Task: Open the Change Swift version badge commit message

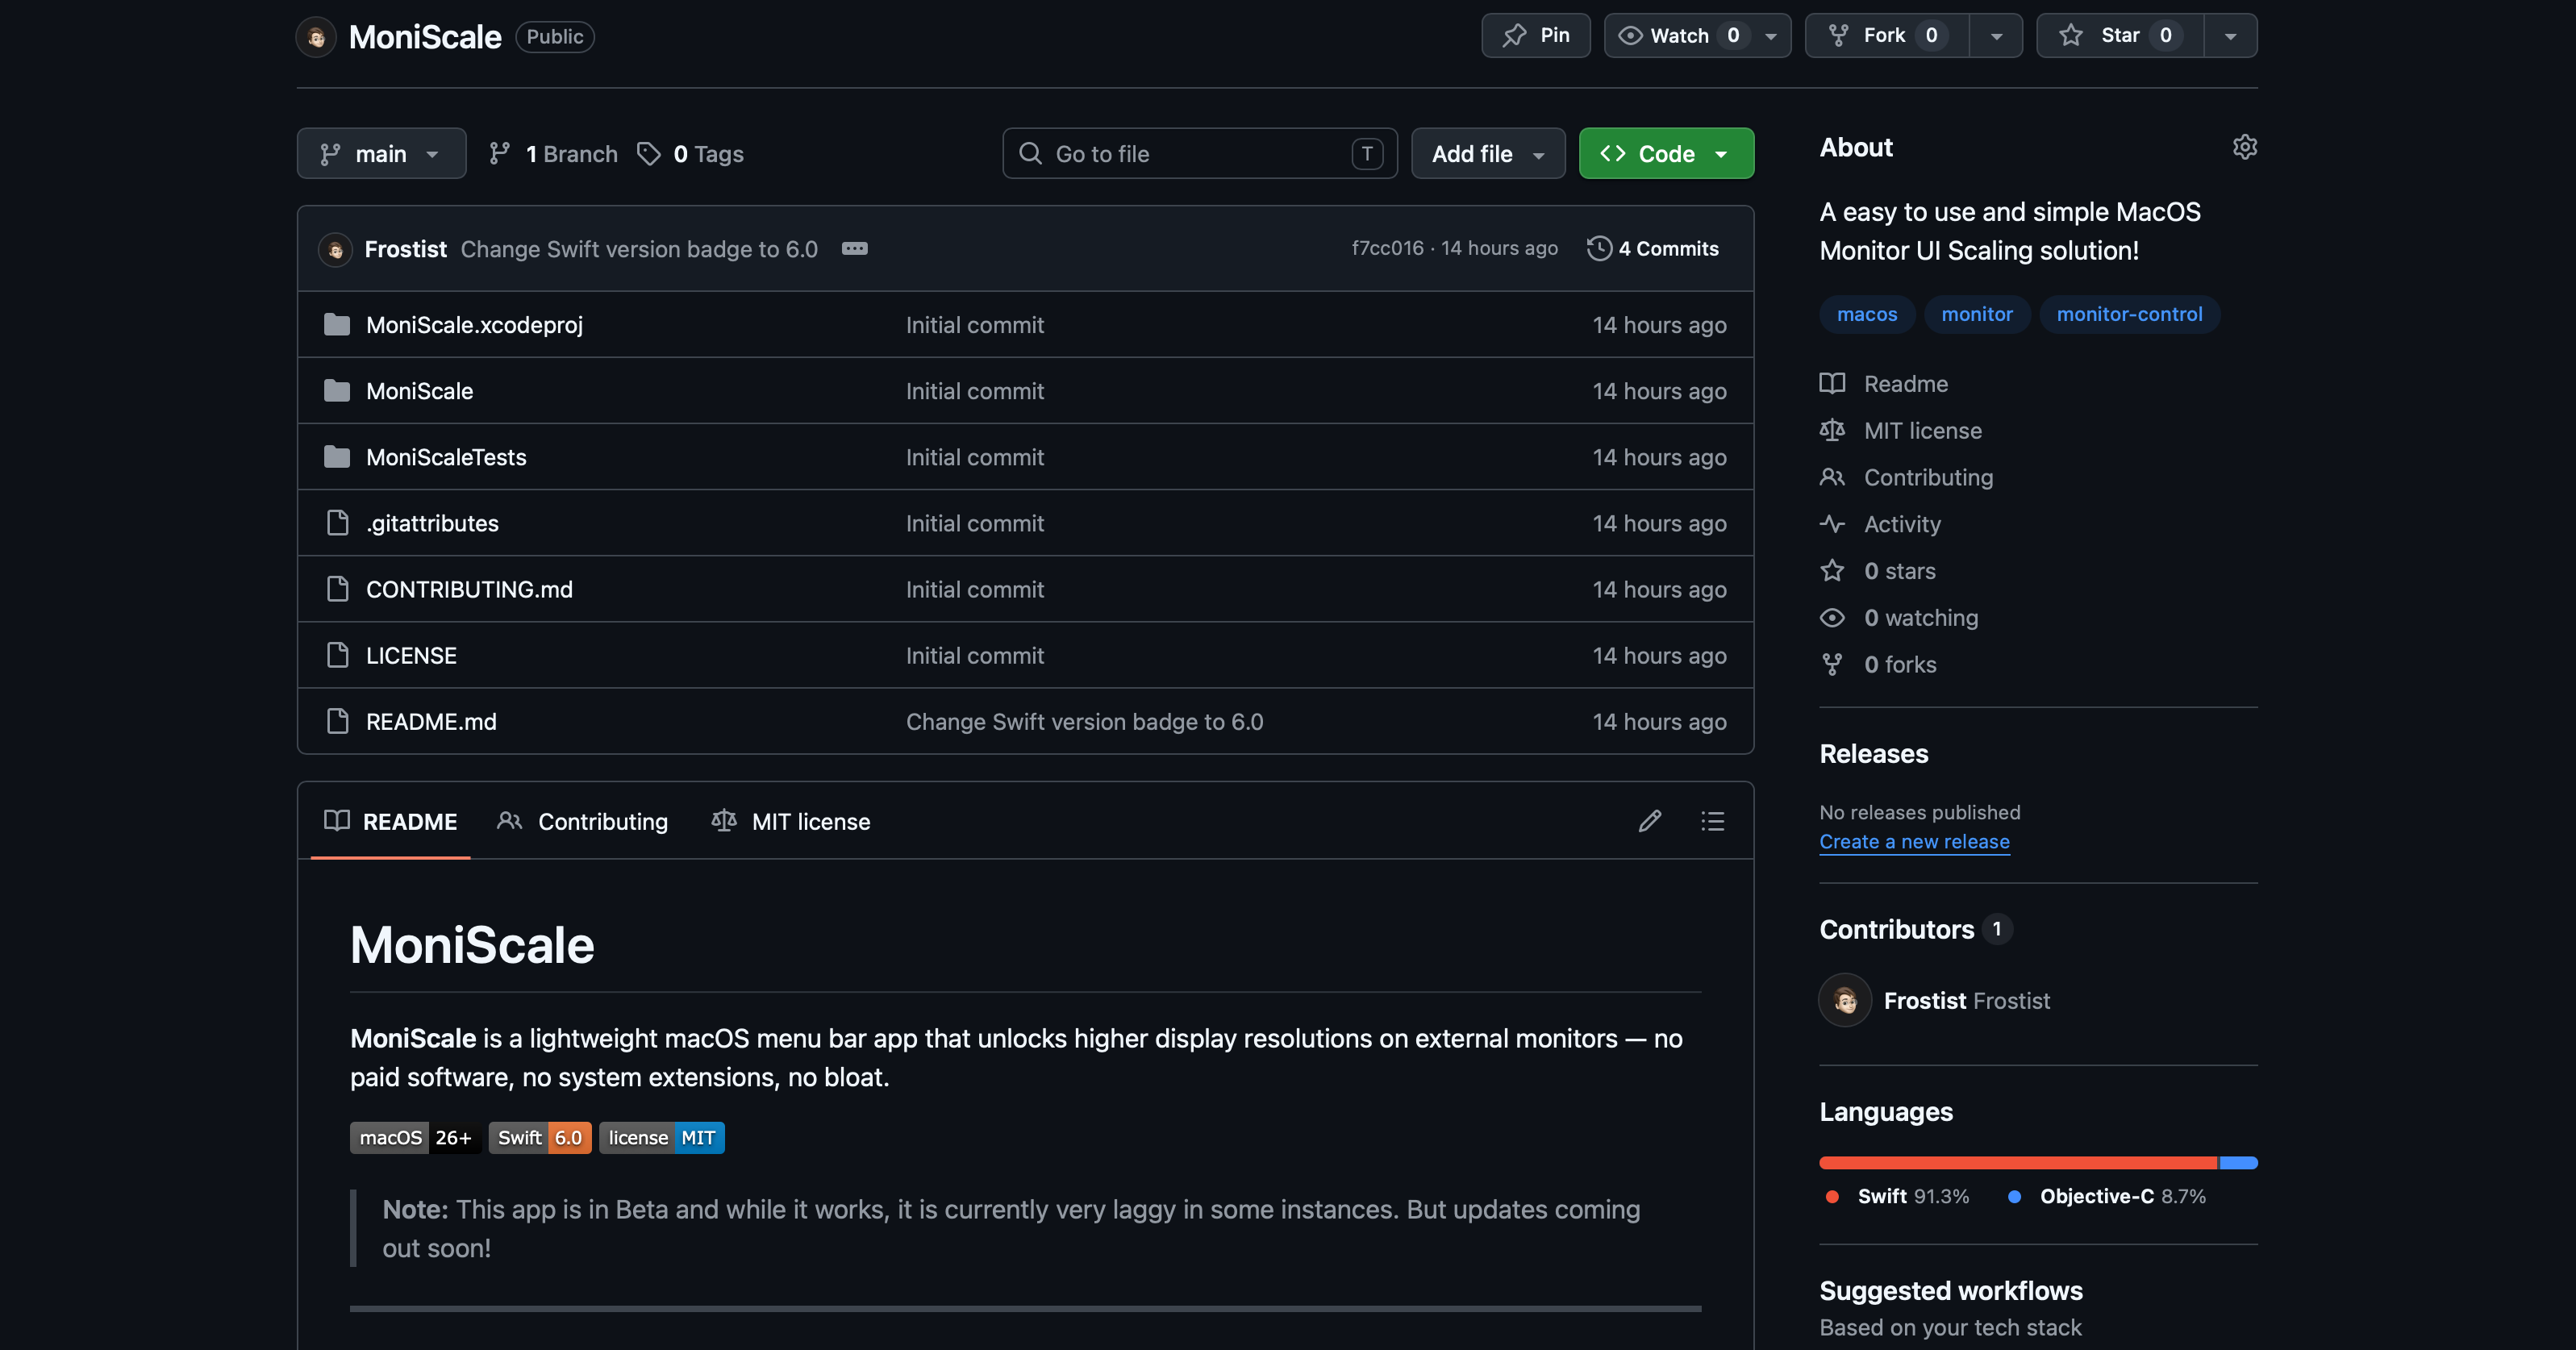Action: [x=639, y=249]
